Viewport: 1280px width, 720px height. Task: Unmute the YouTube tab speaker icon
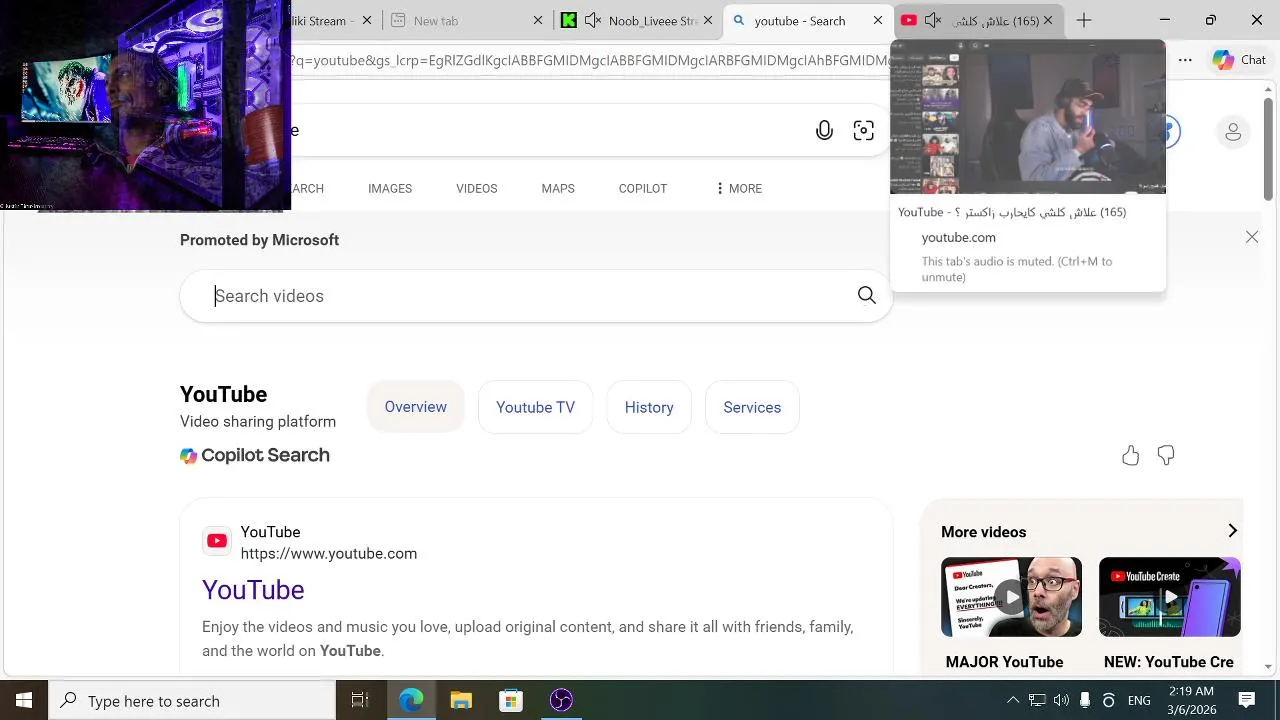coord(932,20)
